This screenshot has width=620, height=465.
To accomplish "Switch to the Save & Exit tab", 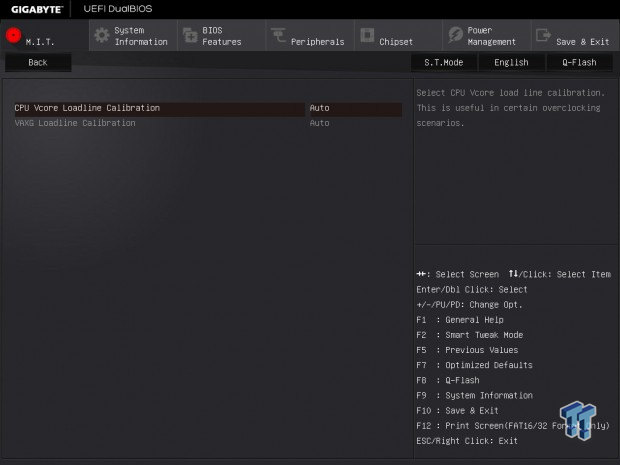I will (575, 35).
